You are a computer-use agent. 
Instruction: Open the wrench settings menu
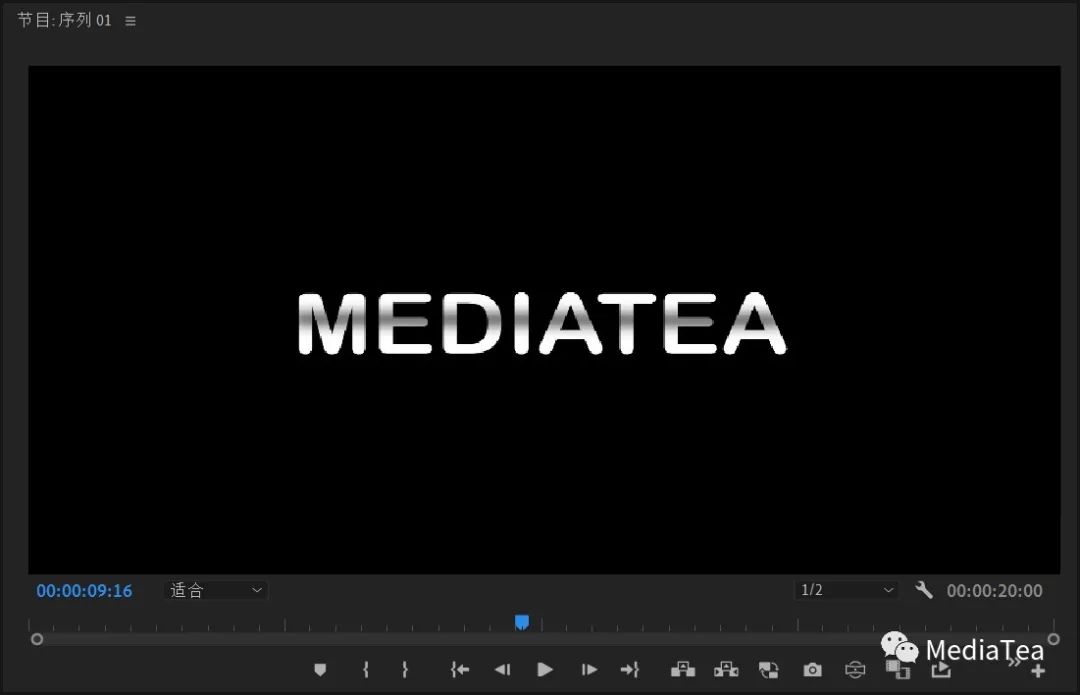coord(924,590)
